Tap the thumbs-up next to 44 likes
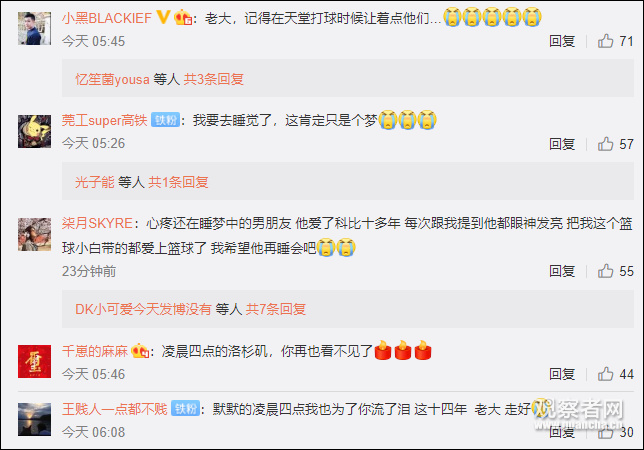The width and height of the screenshot is (644, 450). pos(605,374)
